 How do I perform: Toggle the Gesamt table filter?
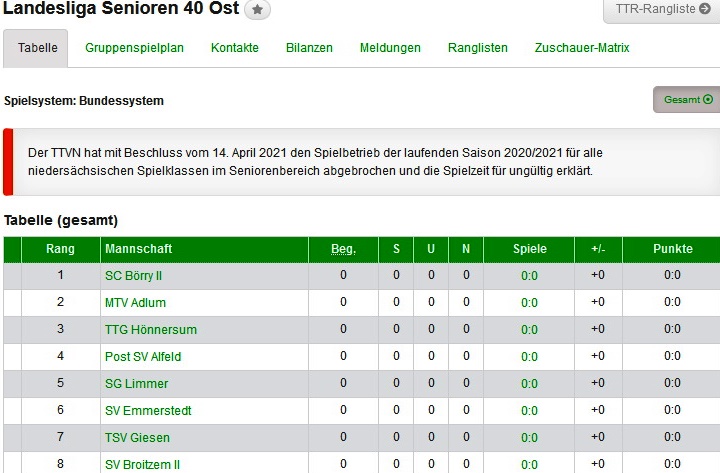pyautogui.click(x=687, y=100)
